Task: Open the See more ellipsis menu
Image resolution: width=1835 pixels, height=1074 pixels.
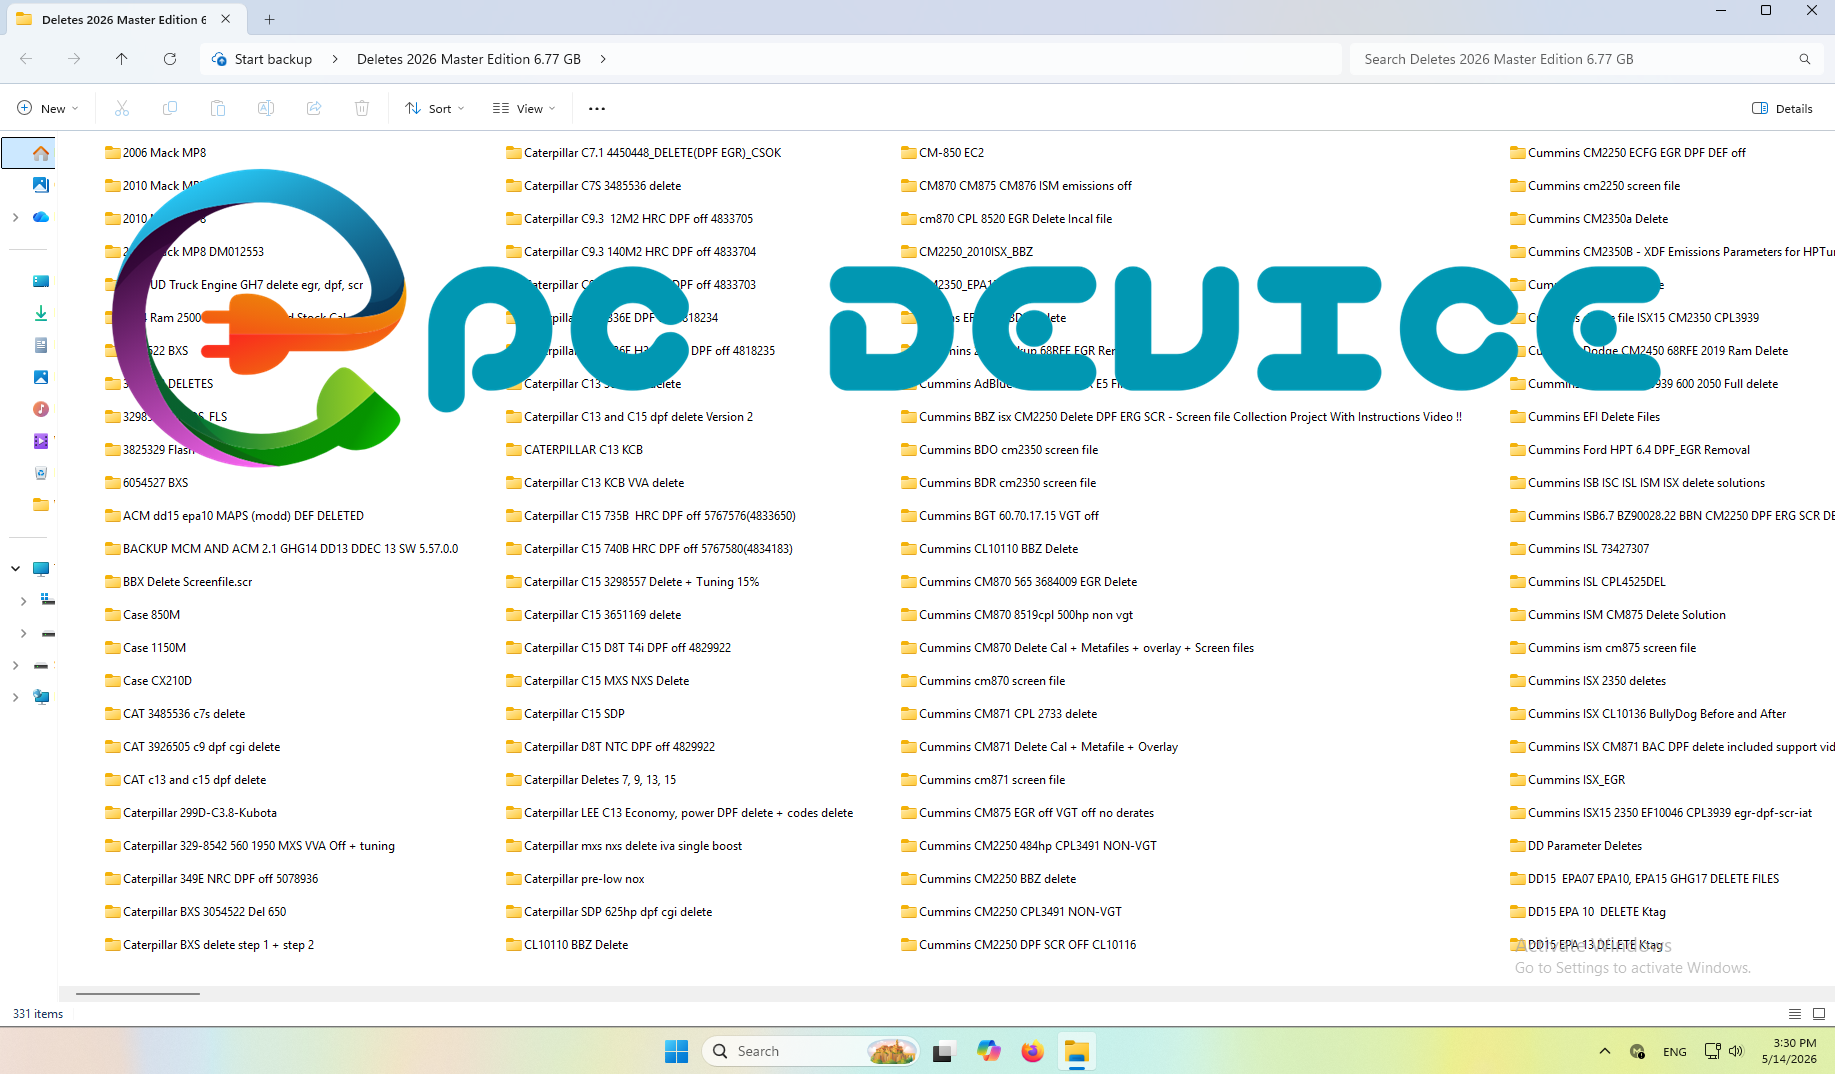Action: coord(597,108)
